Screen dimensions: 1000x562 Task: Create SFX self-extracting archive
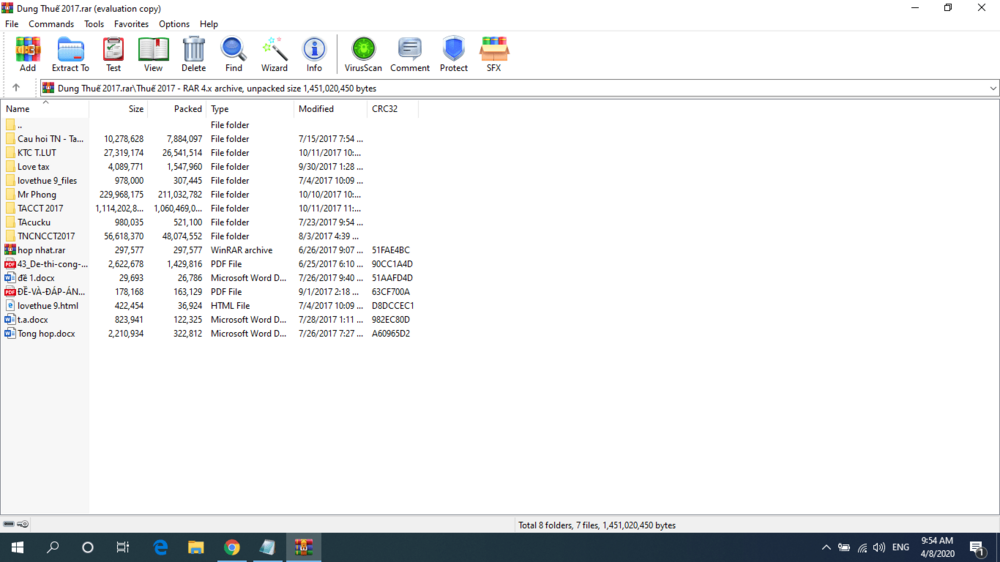click(x=494, y=54)
